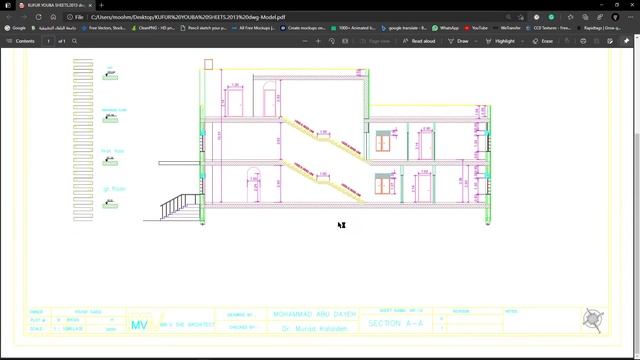
Task: Pin the PDF toolbar
Action: (x=627, y=41)
